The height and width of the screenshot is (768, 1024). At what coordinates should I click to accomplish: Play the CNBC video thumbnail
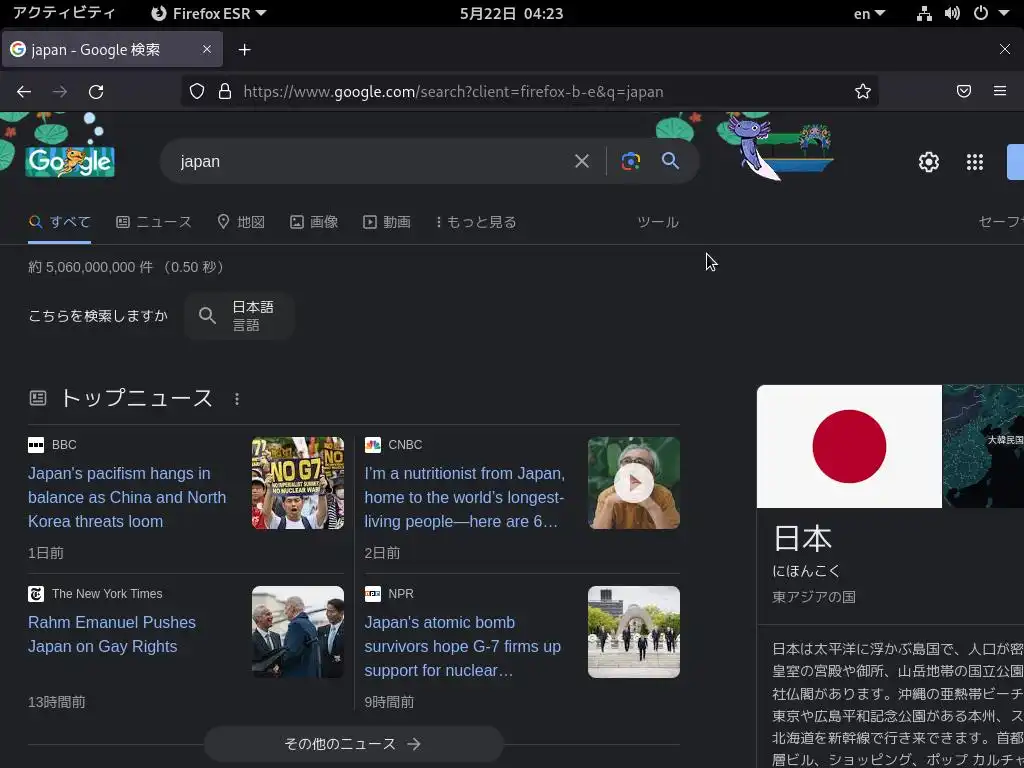[633, 483]
